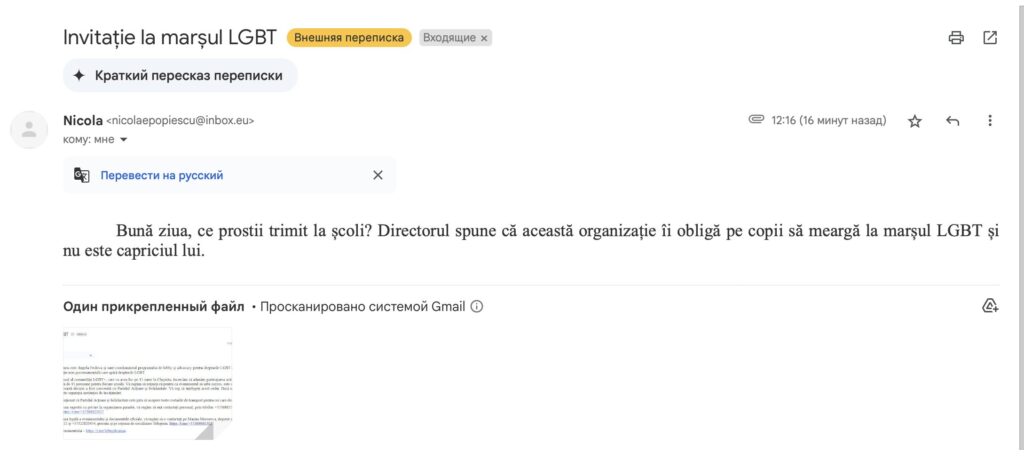This screenshot has width=1024, height=462.
Task: Dismiss the translate suggestion bar
Action: tap(377, 175)
